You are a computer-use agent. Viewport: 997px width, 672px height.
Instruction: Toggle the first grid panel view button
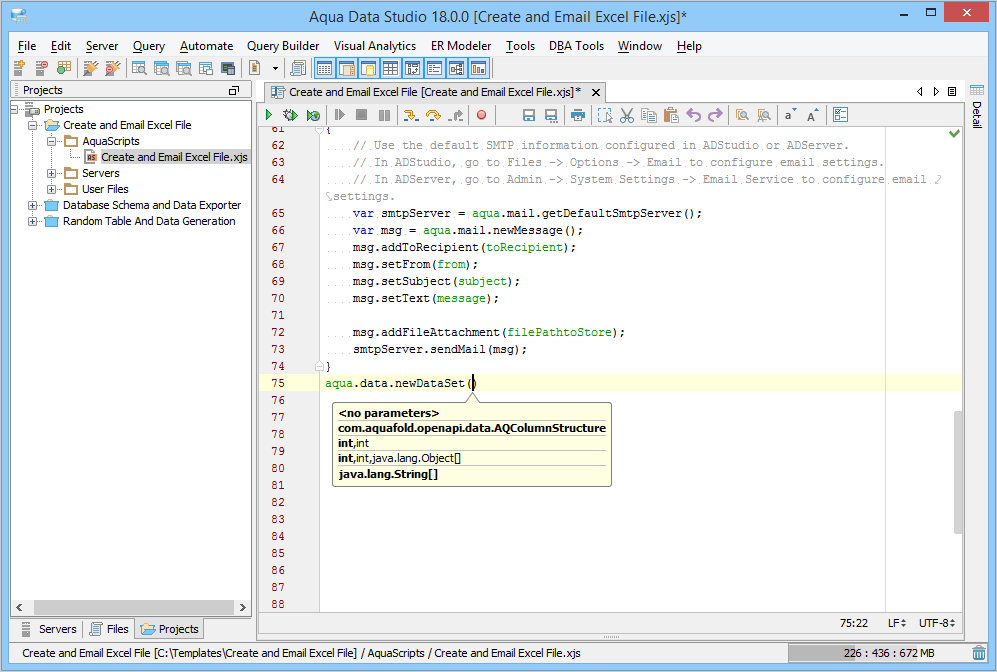[325, 68]
